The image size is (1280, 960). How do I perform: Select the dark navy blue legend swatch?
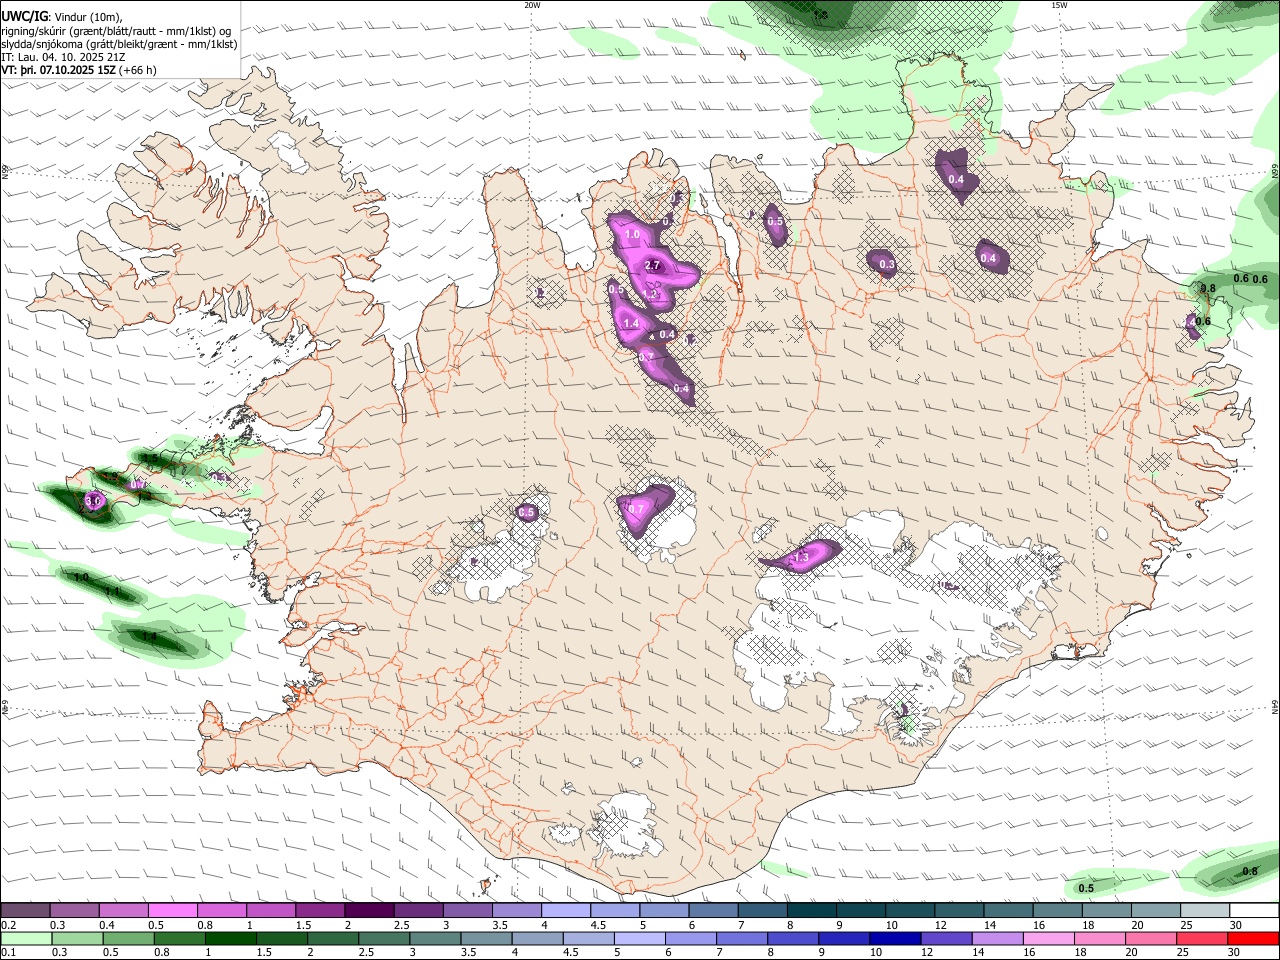[x=895, y=939]
